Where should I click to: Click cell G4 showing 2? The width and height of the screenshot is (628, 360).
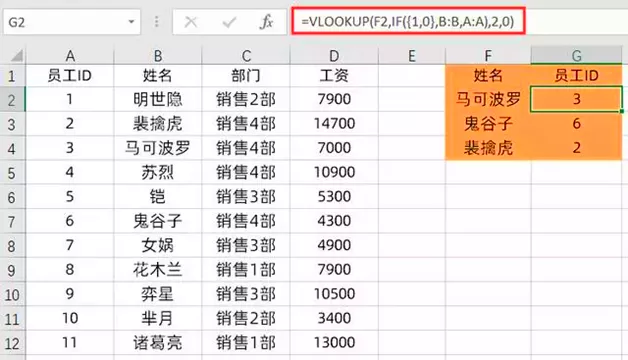(x=576, y=148)
